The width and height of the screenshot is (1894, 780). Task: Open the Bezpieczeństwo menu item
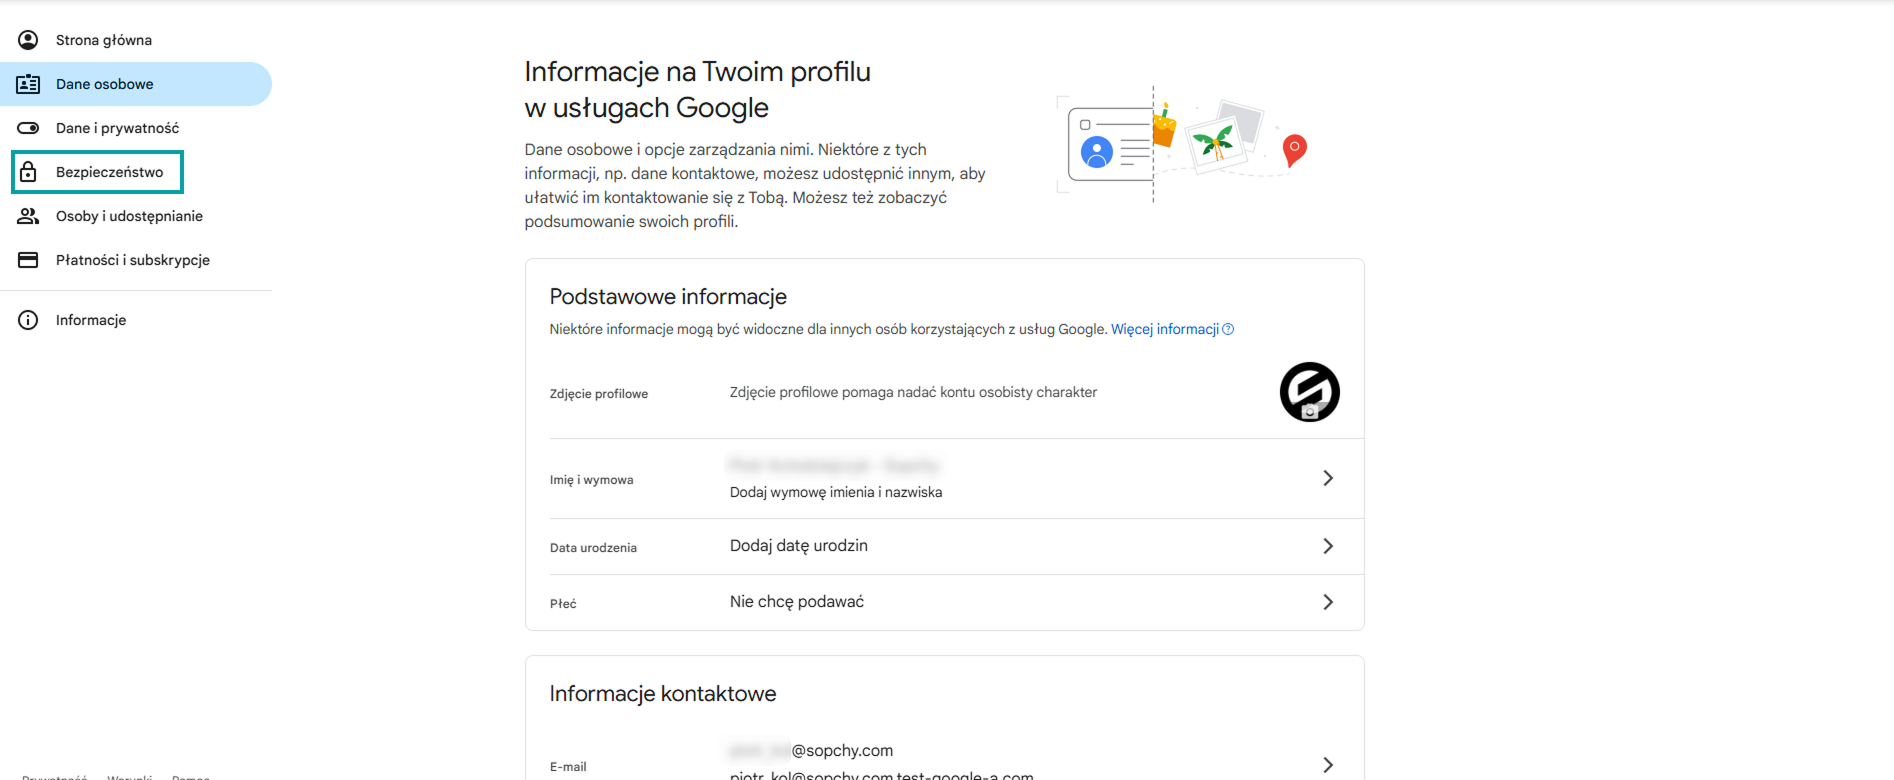pyautogui.click(x=109, y=172)
